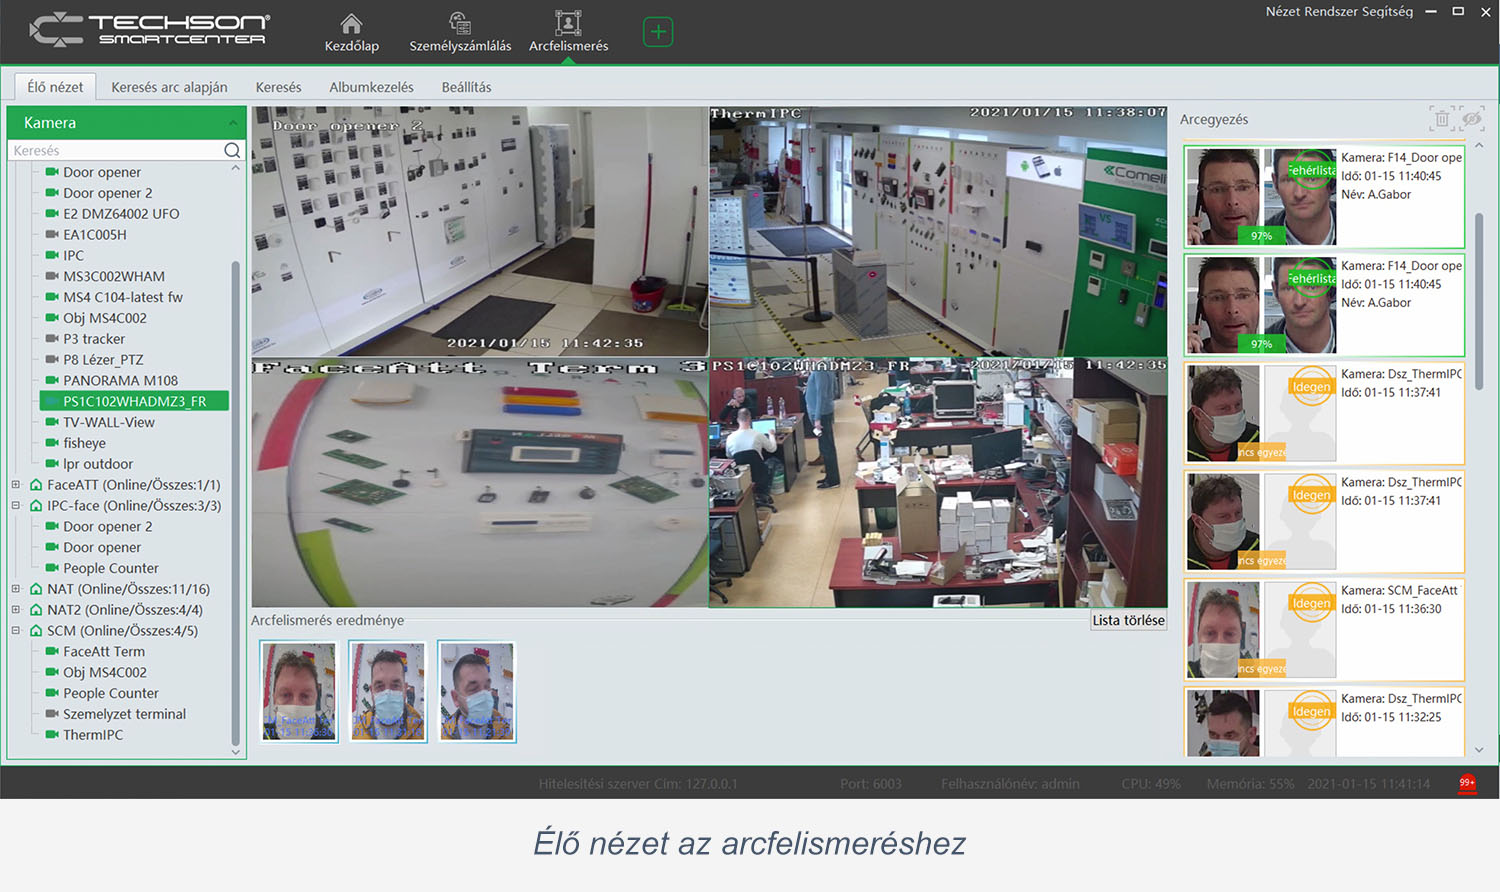Click the Arcegyezés list vertical scrollbar
This screenshot has height=892, width=1500.
(1479, 300)
